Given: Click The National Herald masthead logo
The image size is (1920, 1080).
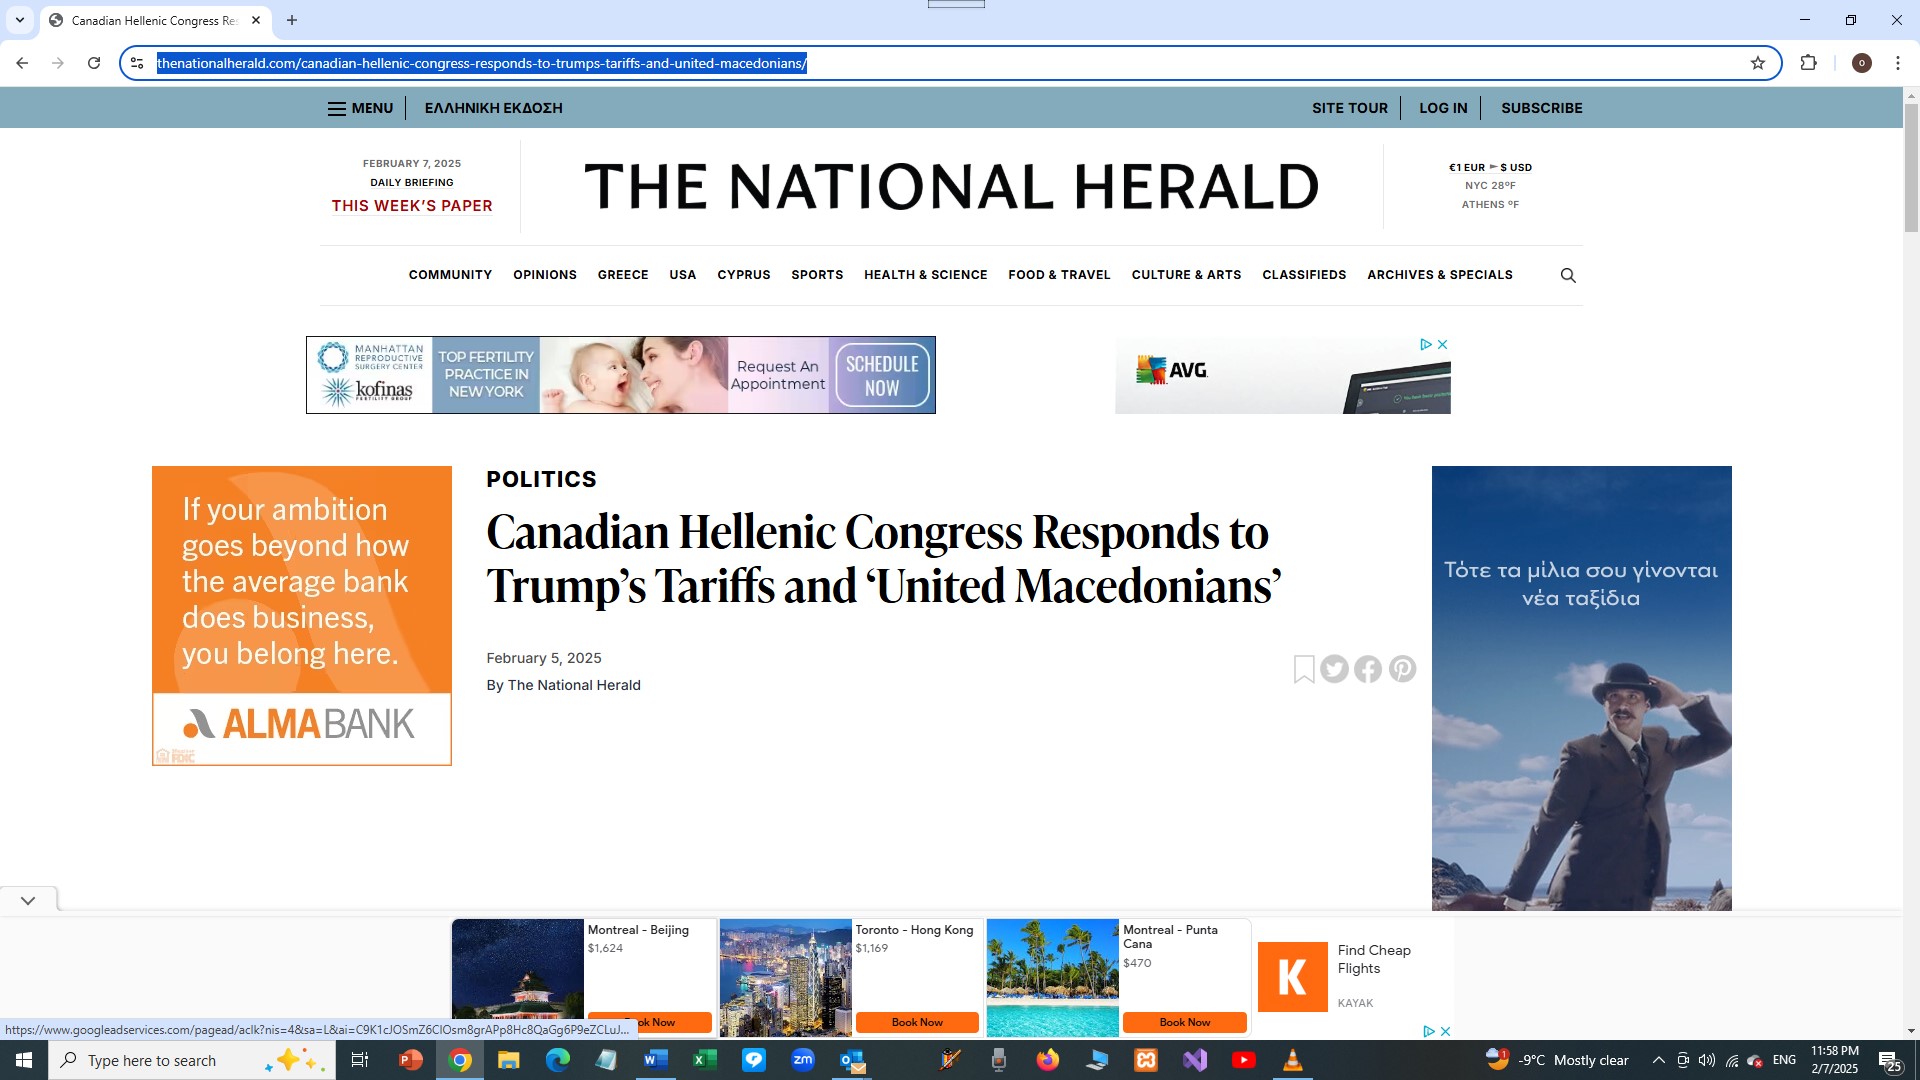Looking at the screenshot, I should (x=952, y=187).
